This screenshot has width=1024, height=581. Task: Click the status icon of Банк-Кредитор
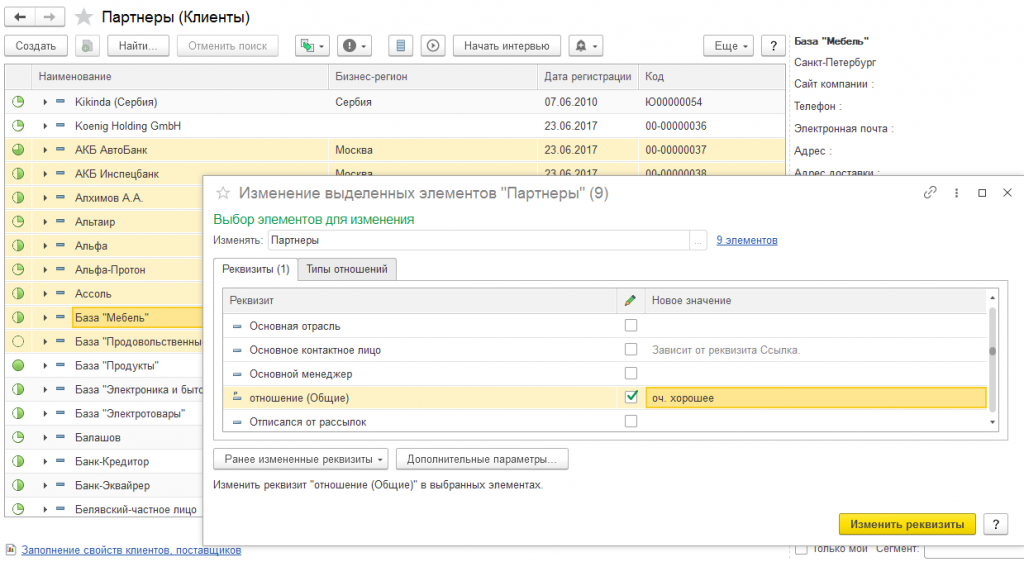(18, 462)
